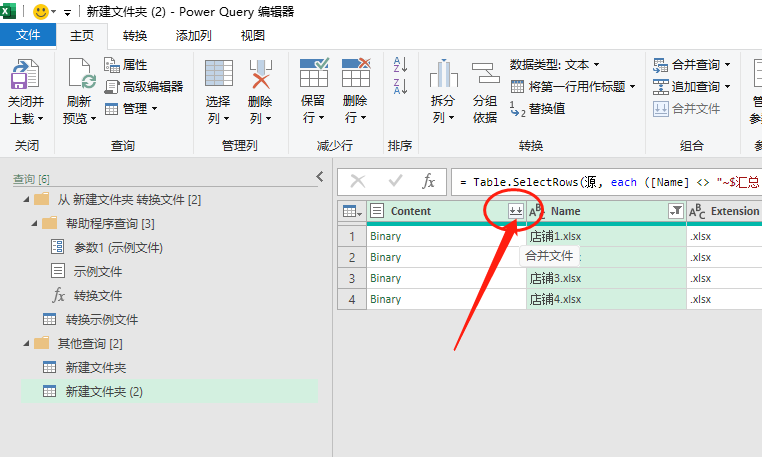
Task: Open query Properties (属性)
Action: pos(125,65)
